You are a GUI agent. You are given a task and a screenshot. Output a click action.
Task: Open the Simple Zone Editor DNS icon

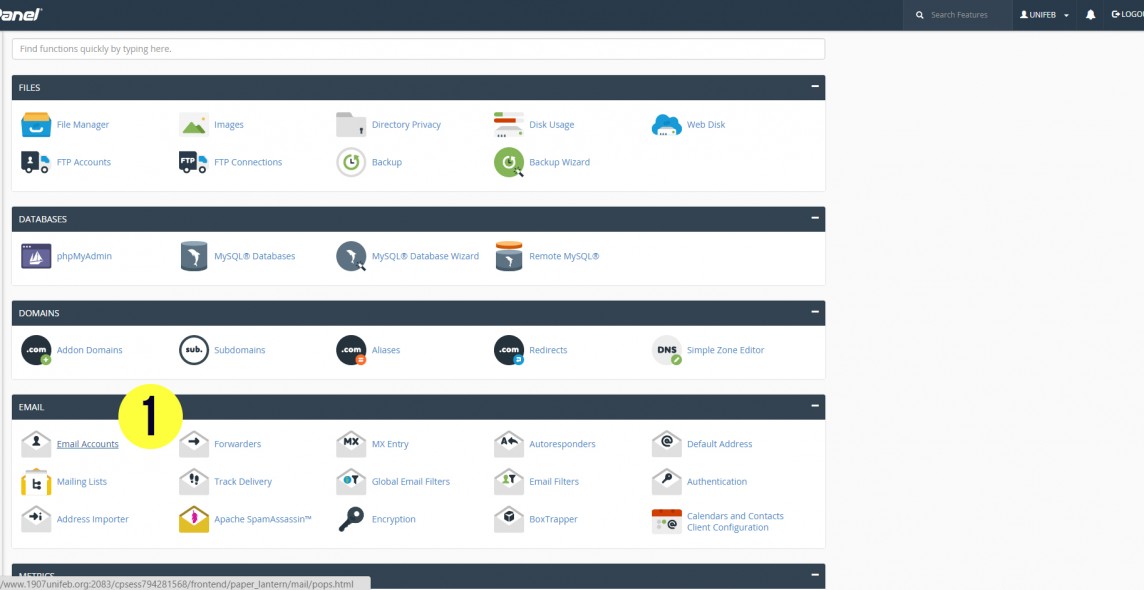point(667,350)
